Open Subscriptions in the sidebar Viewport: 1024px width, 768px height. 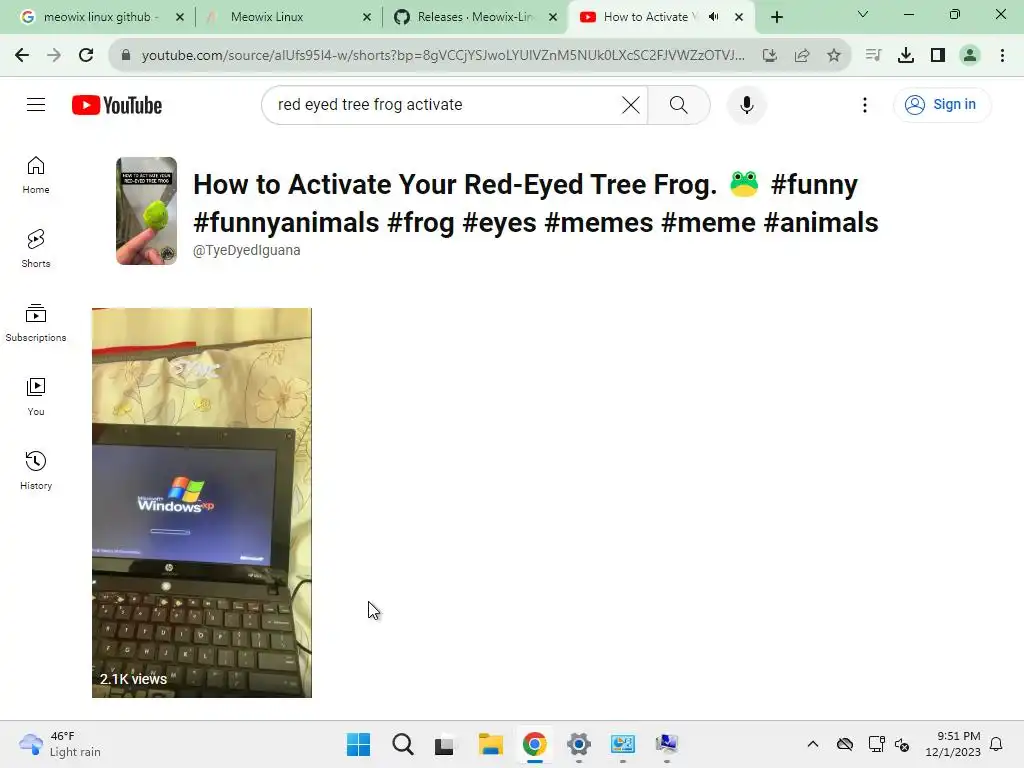(36, 323)
